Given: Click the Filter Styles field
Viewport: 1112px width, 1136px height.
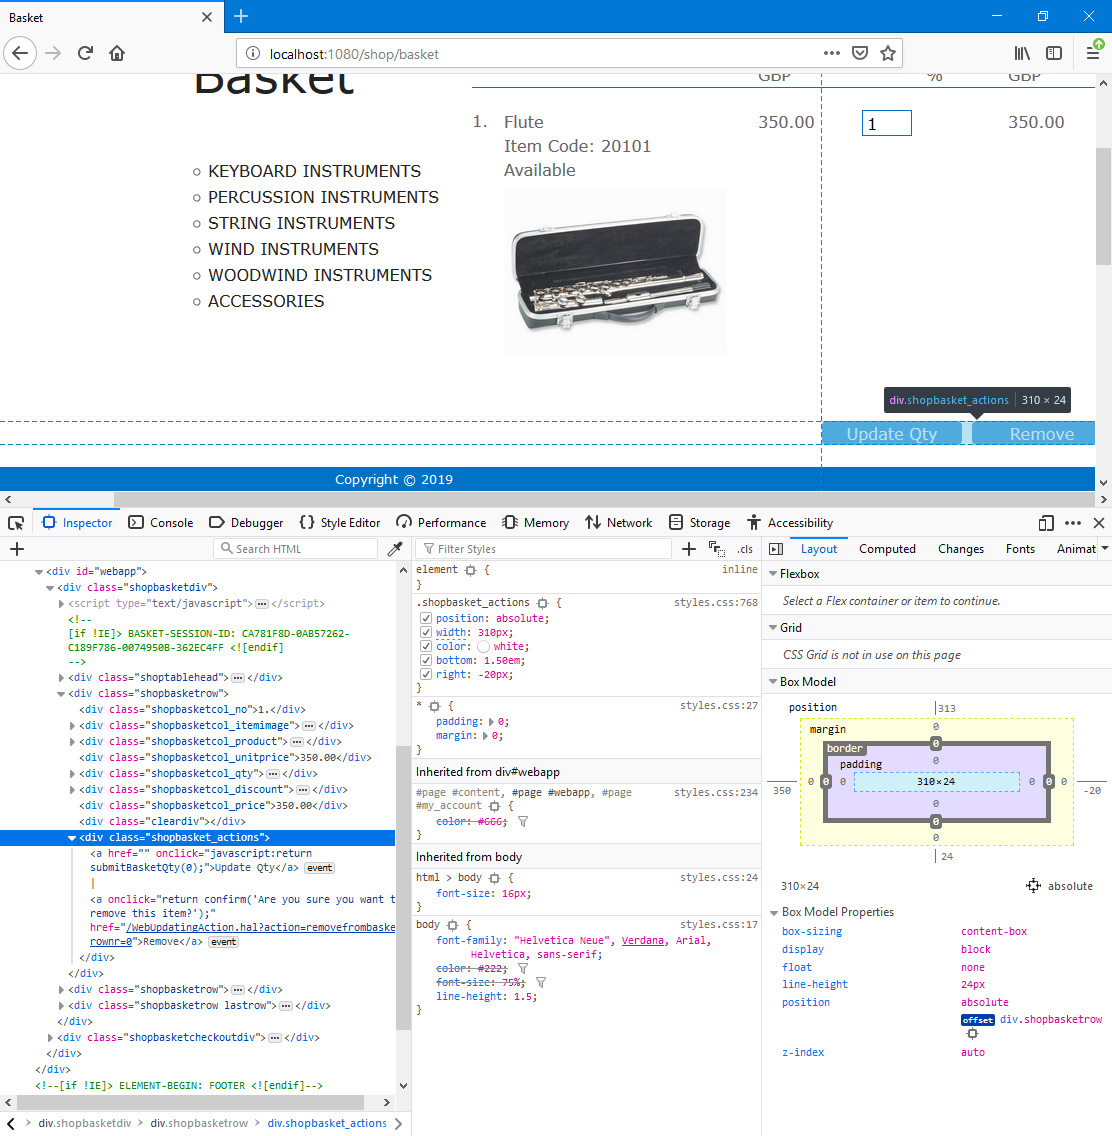Looking at the screenshot, I should 543,549.
